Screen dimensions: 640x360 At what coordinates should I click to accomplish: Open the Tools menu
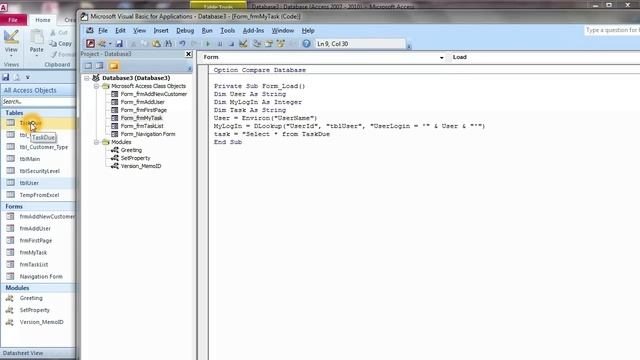coord(227,31)
